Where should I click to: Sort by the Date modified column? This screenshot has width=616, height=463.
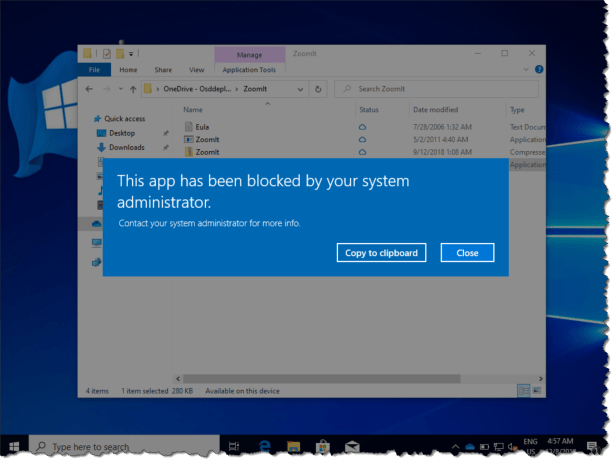click(x=434, y=109)
